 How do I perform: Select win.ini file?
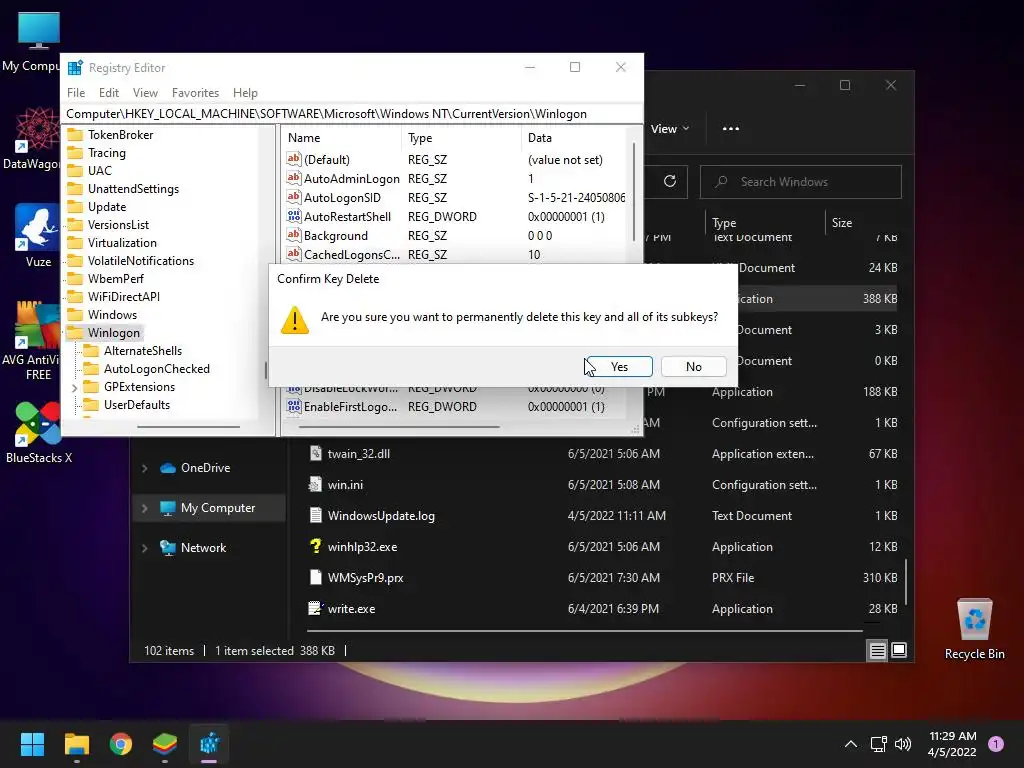pos(345,485)
